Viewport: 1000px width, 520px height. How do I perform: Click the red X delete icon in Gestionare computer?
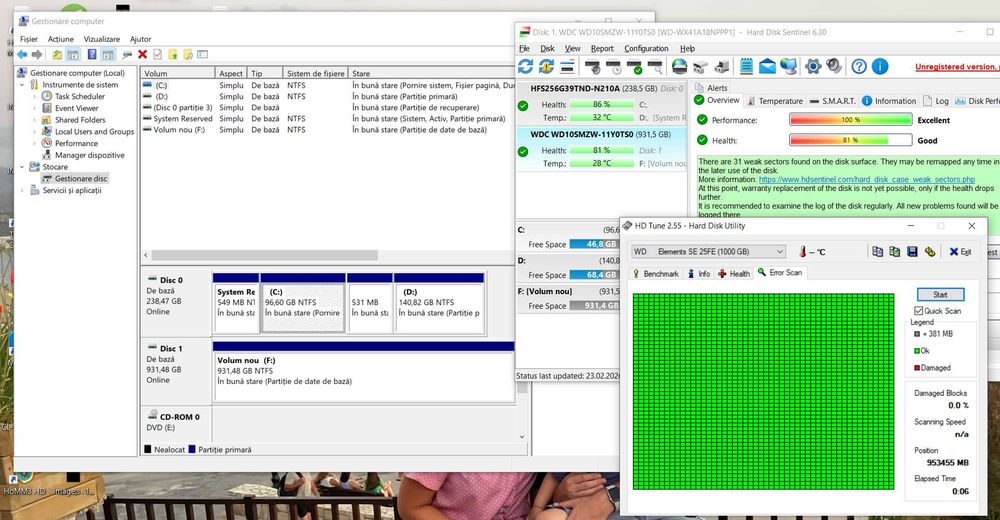tap(143, 55)
